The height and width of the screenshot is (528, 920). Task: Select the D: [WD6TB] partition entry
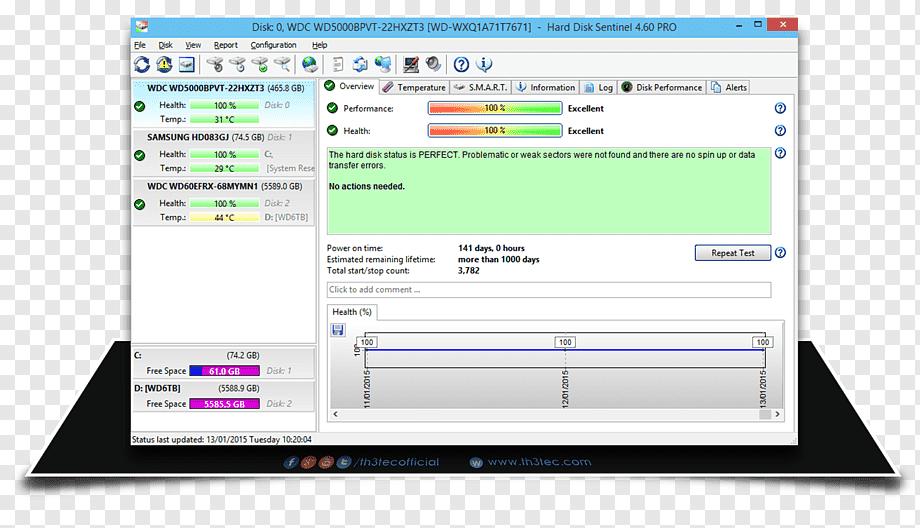tap(224, 396)
